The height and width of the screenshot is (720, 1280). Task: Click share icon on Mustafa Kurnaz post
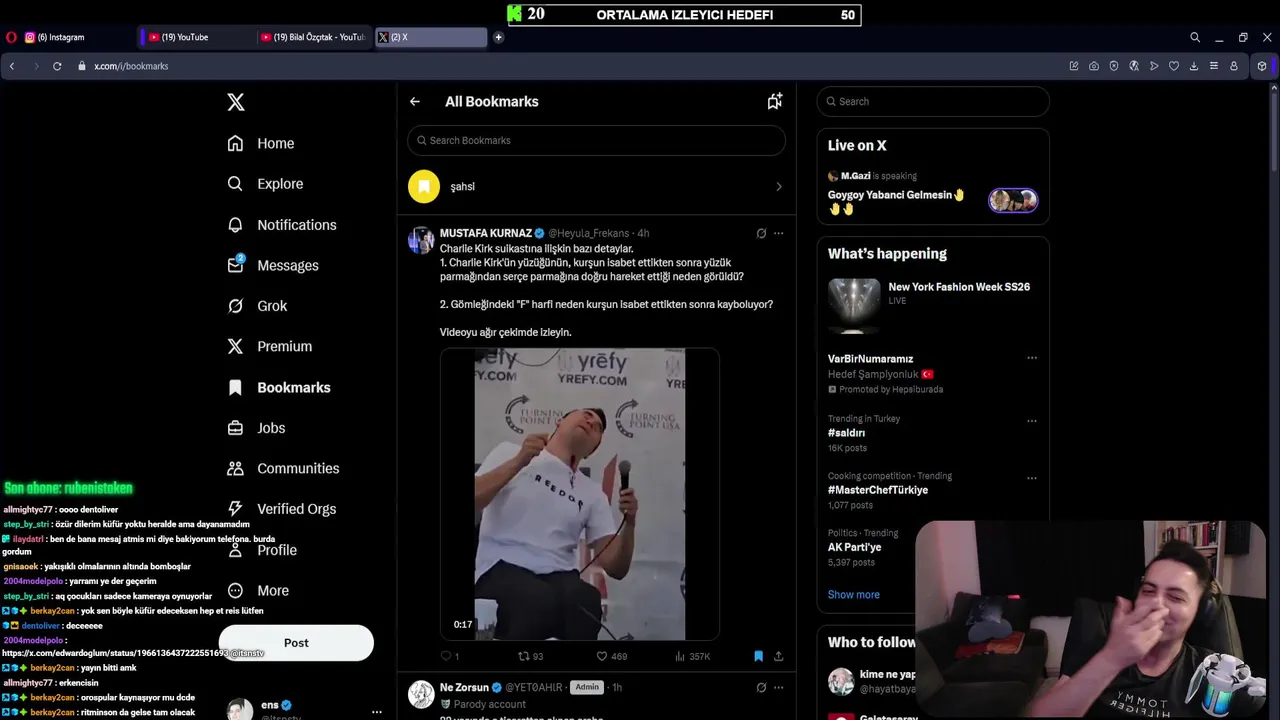(778, 656)
